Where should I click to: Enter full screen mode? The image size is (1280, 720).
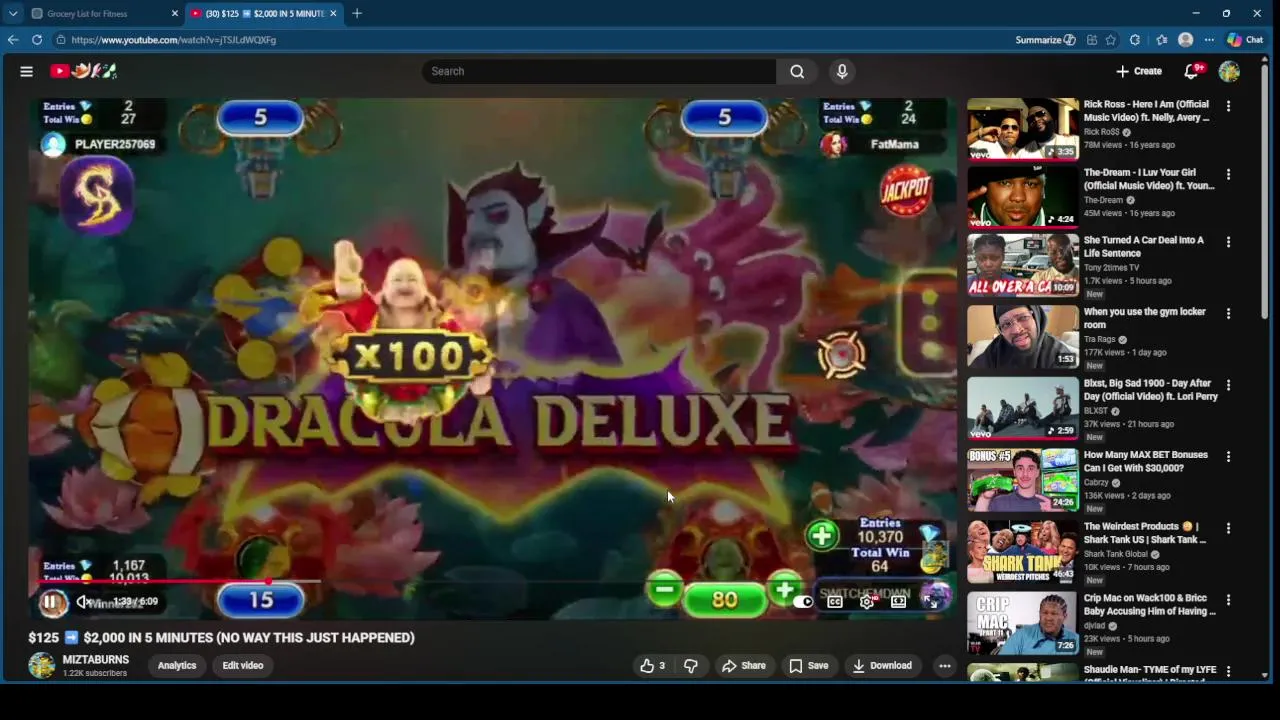[930, 602]
